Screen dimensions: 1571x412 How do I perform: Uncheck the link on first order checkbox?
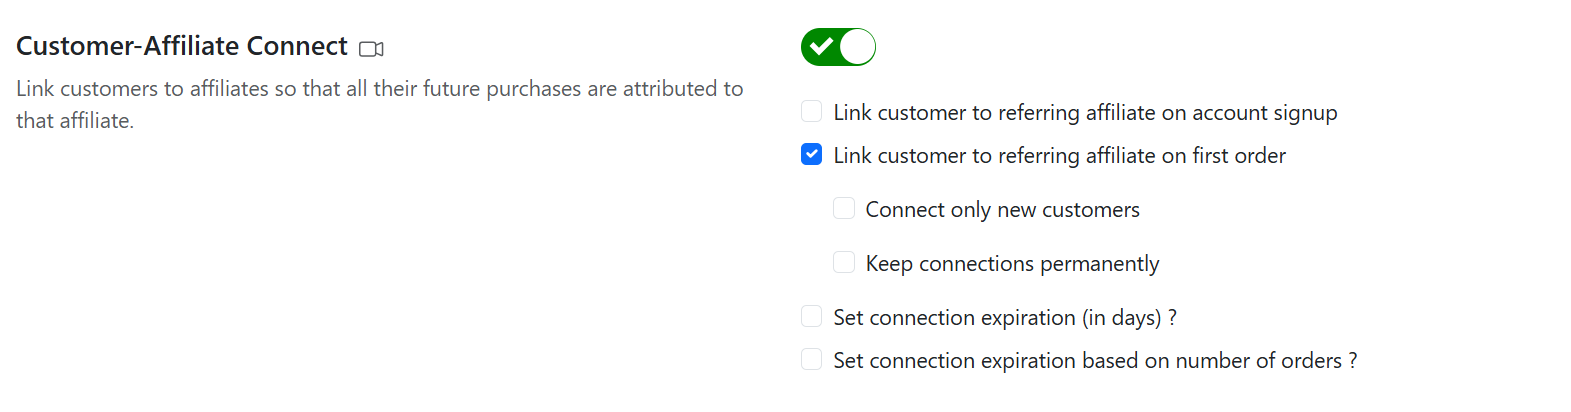(812, 155)
